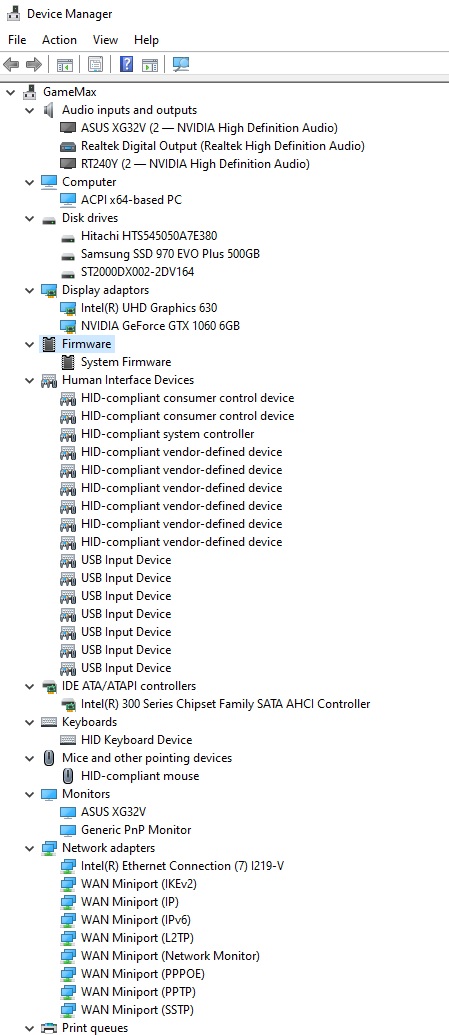Click the Disk drives category icon

click(x=49, y=218)
